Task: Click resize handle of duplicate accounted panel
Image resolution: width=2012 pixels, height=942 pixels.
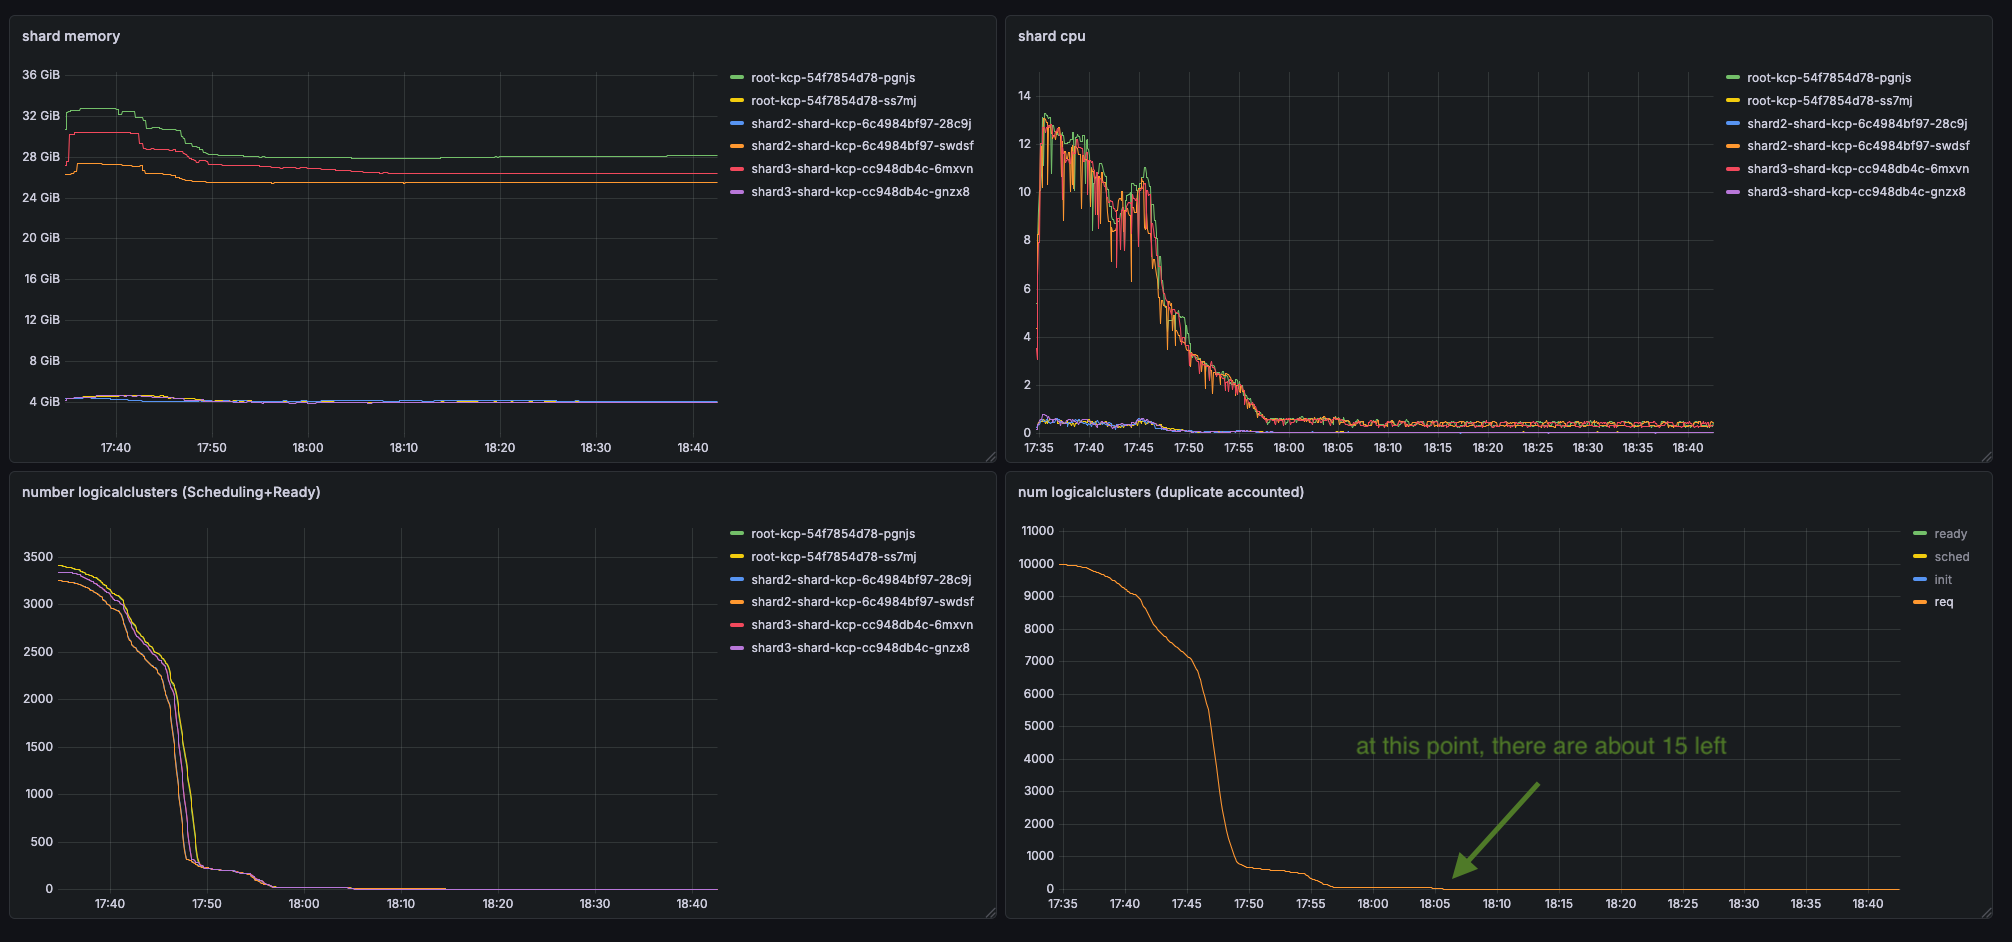Action: [x=1986, y=912]
